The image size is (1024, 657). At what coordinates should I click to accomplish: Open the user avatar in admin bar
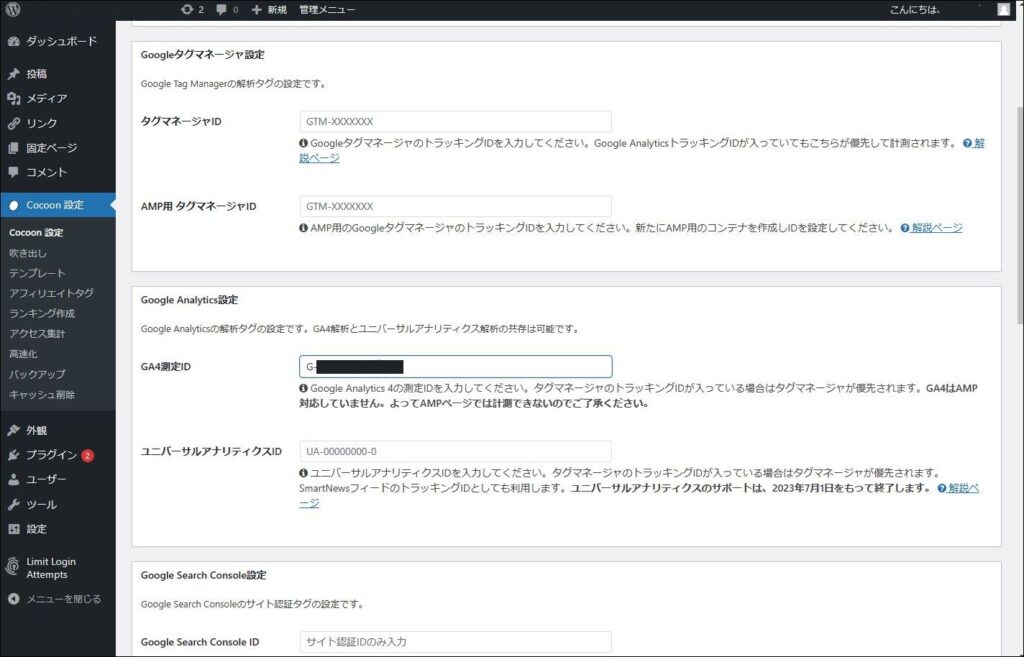pos(1004,9)
